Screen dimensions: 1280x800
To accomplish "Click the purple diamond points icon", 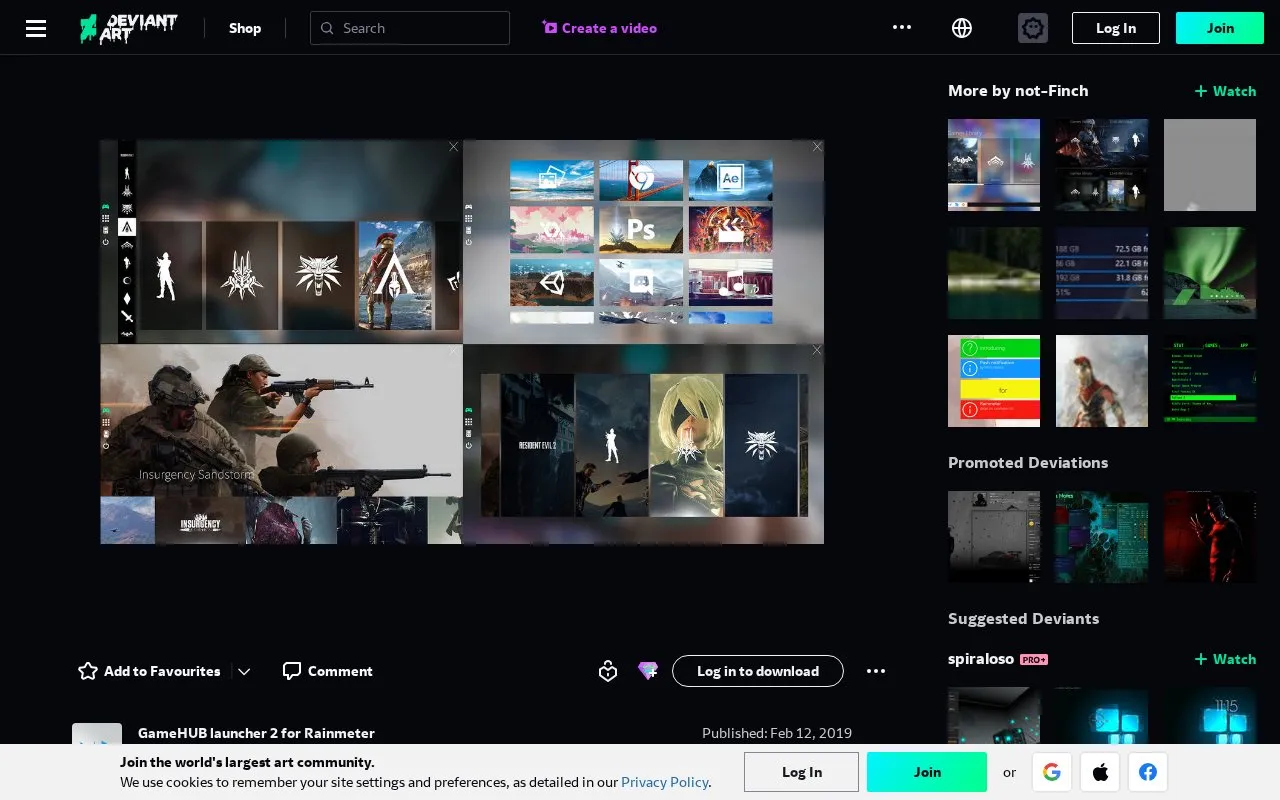I will click(648, 671).
